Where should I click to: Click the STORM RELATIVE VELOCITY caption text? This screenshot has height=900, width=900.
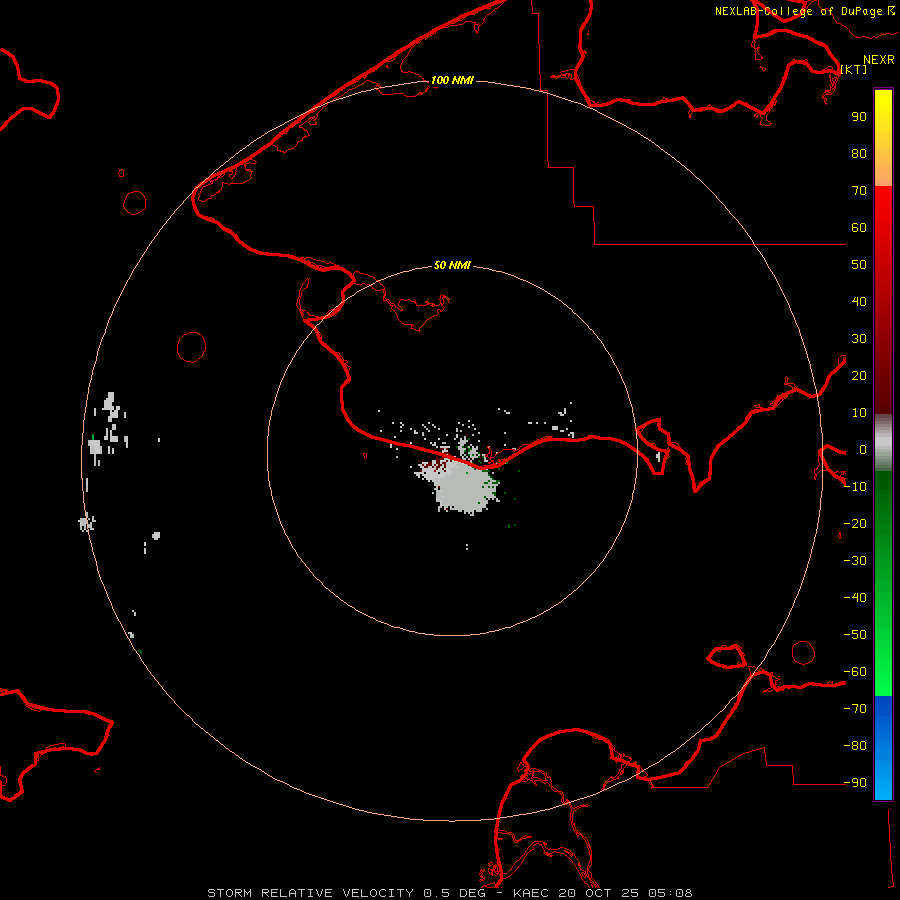310,893
